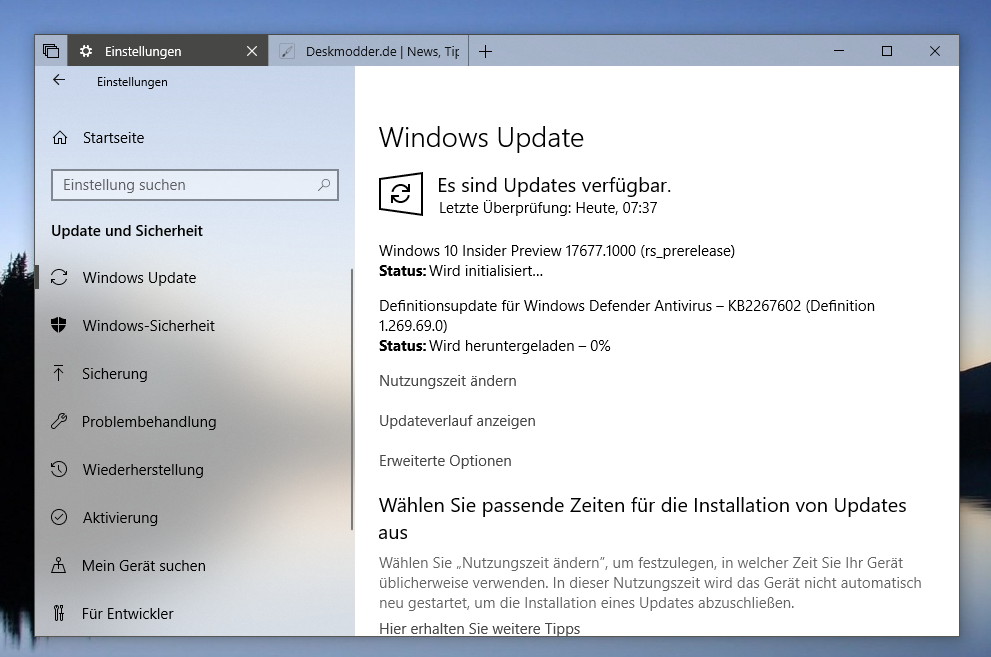
Task: Open the tab sets overview icon
Action: [50, 51]
